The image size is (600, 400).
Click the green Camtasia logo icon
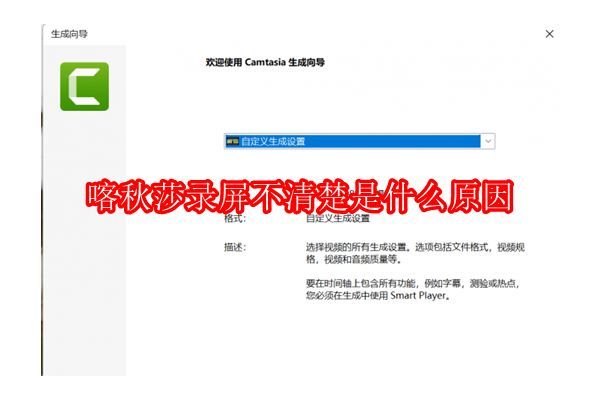(x=85, y=87)
